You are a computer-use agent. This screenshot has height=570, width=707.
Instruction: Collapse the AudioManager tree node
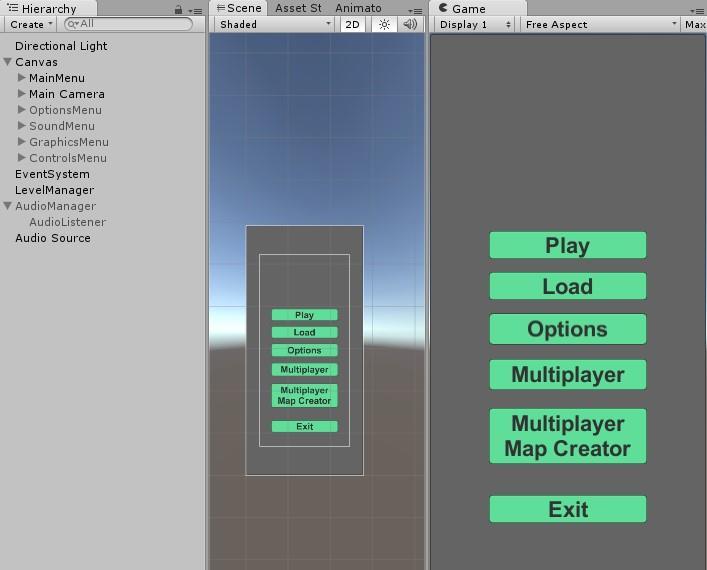tap(7, 206)
